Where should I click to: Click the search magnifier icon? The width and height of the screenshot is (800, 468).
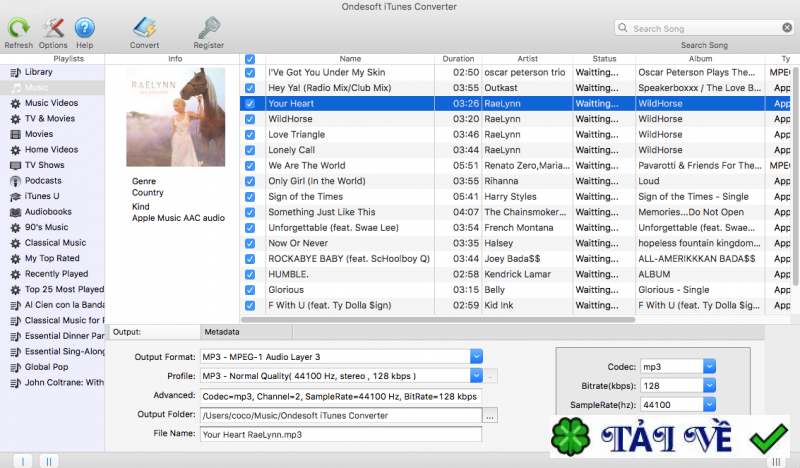pyautogui.click(x=623, y=28)
